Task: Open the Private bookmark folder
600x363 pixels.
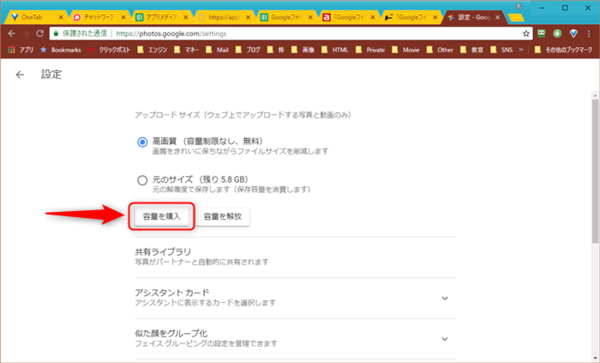Action: point(370,50)
